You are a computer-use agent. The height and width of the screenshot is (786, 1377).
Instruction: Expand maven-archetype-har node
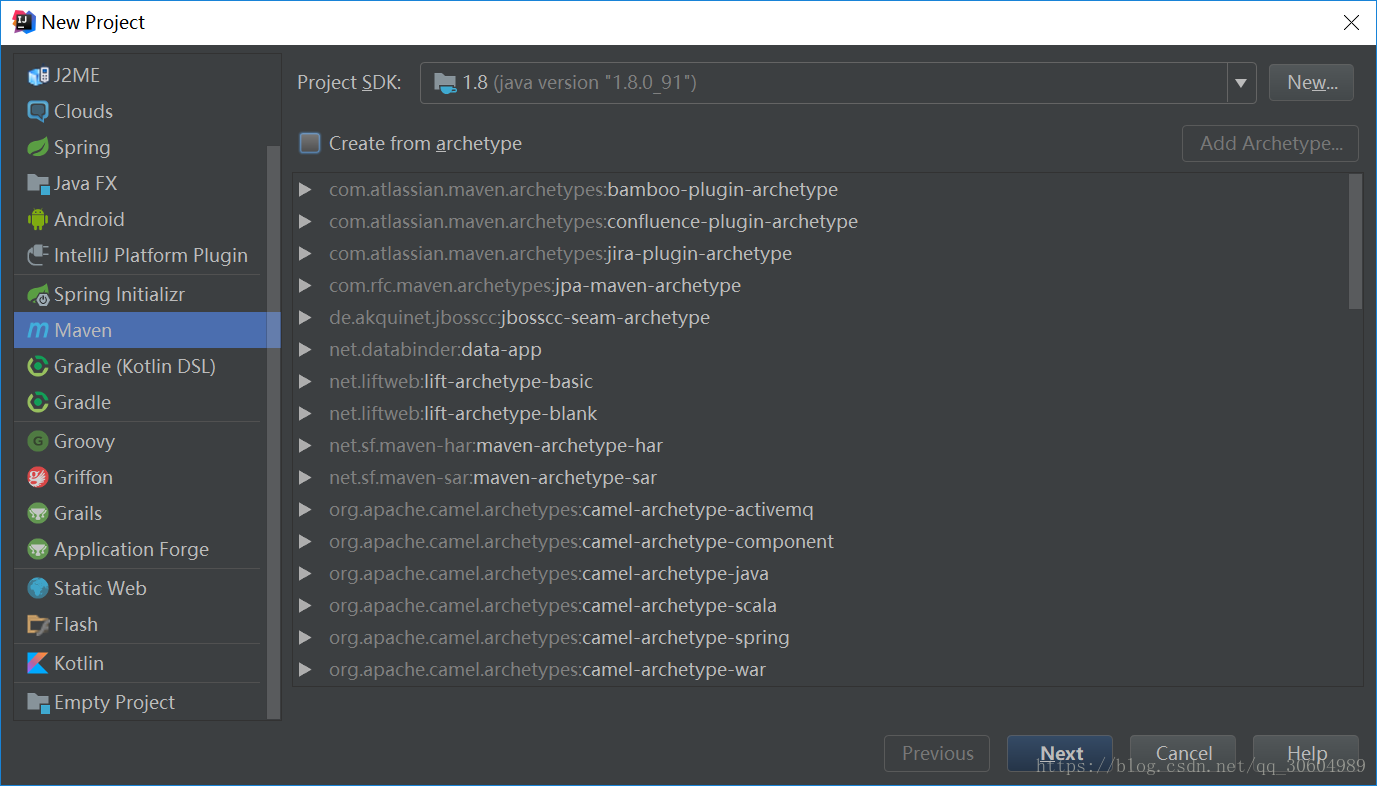click(x=306, y=446)
